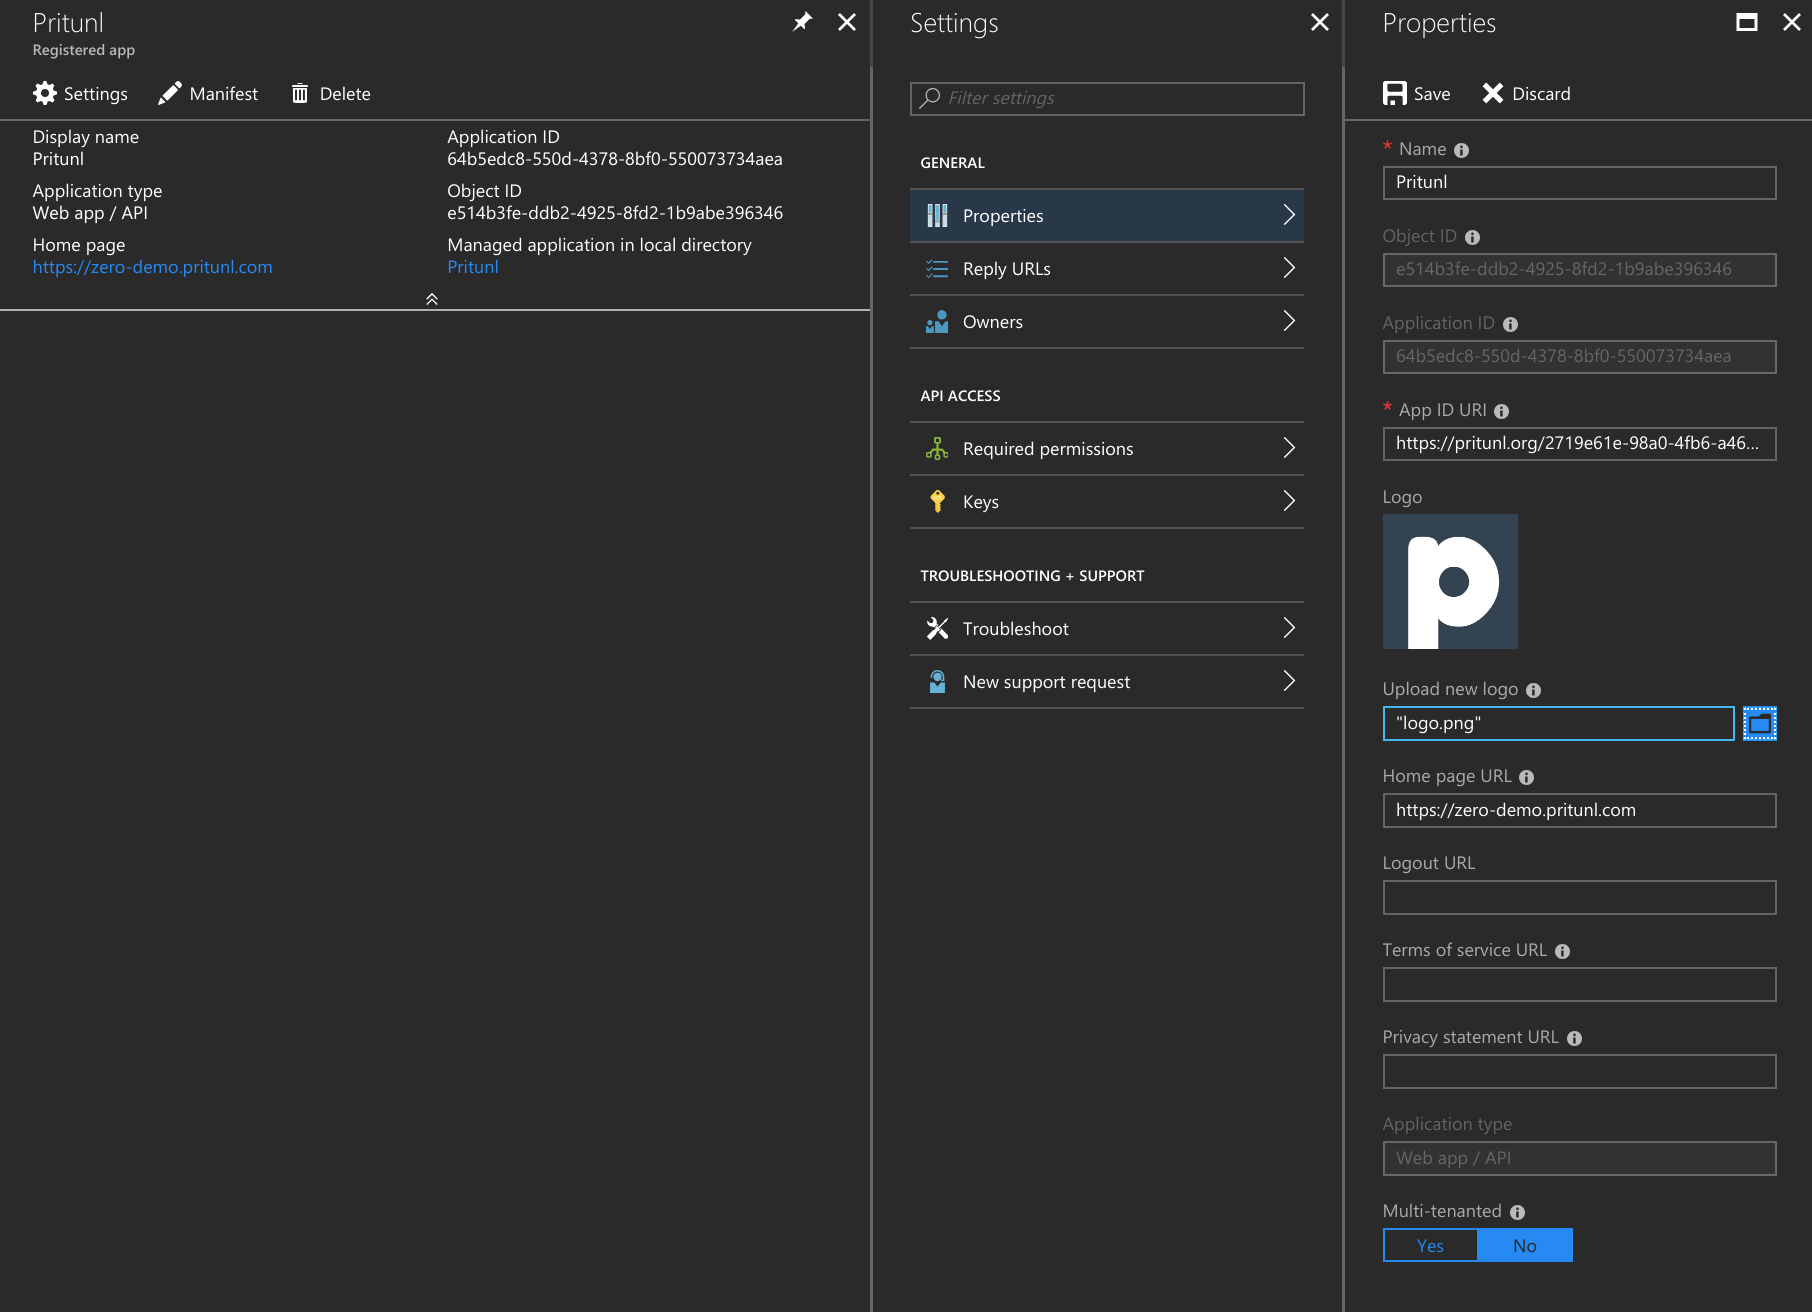Click the Save button label

[x=1432, y=94]
